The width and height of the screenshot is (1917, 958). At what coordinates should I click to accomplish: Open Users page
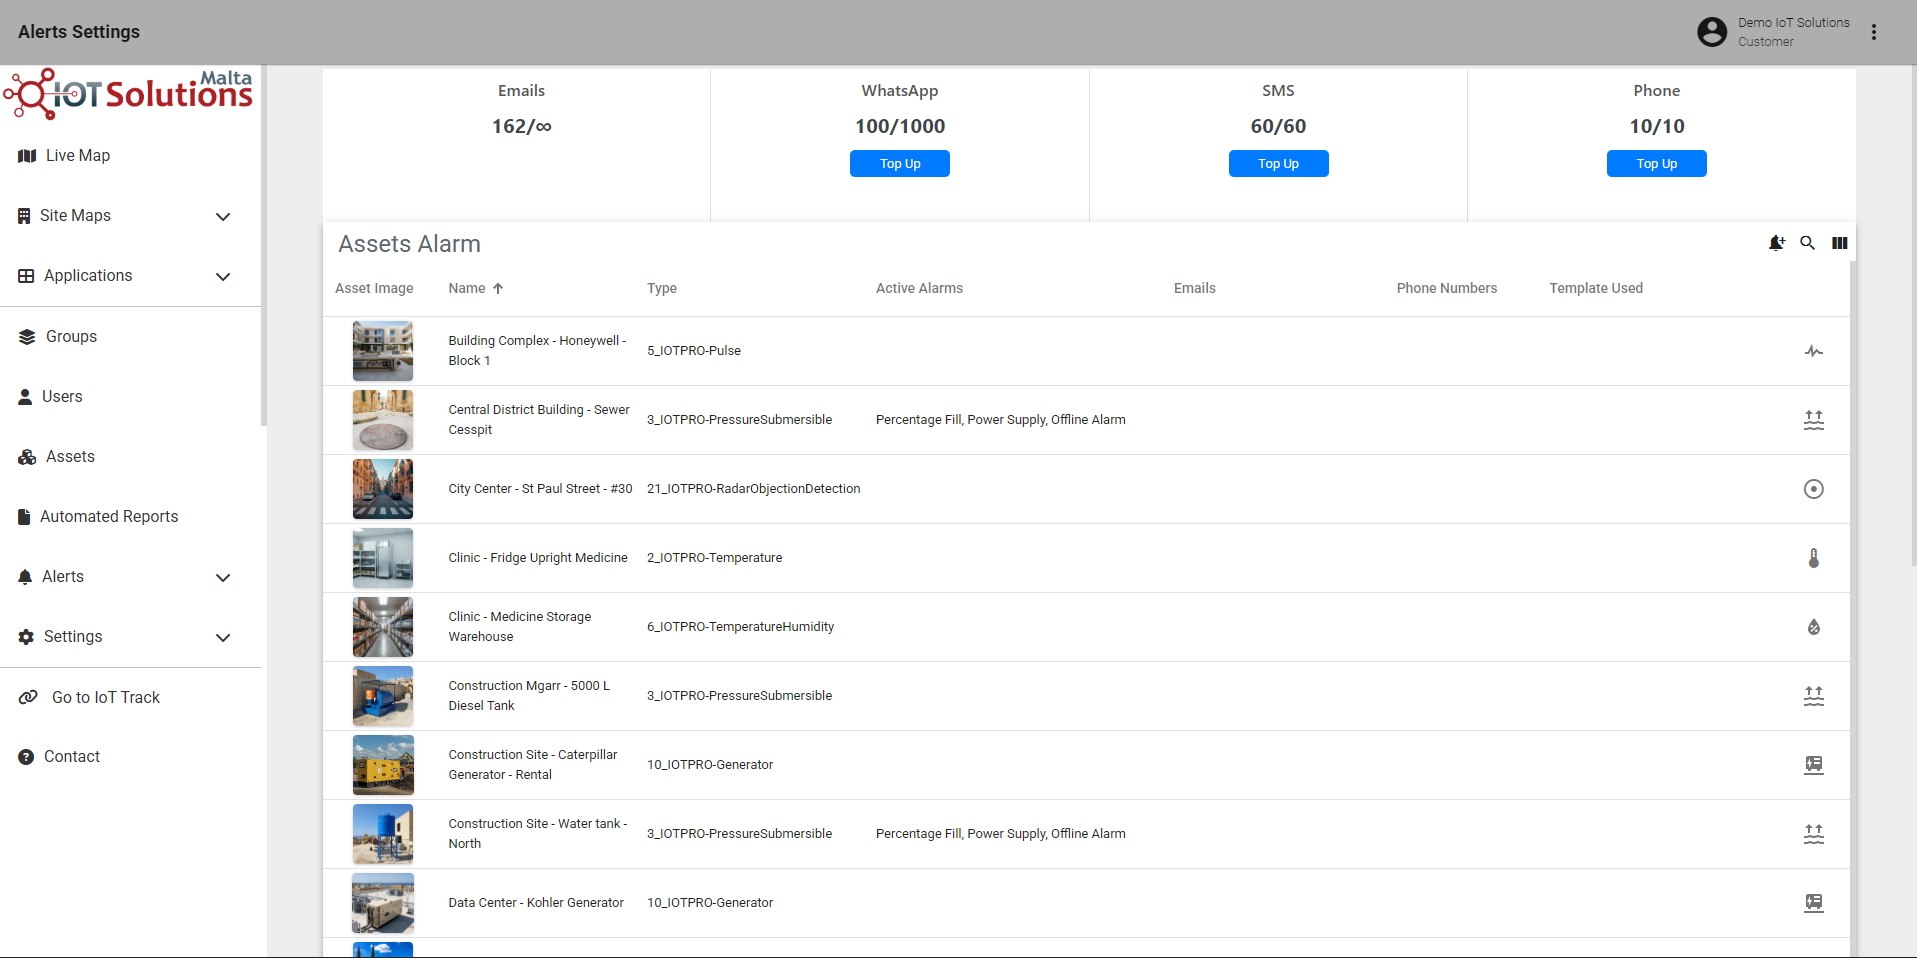click(62, 397)
